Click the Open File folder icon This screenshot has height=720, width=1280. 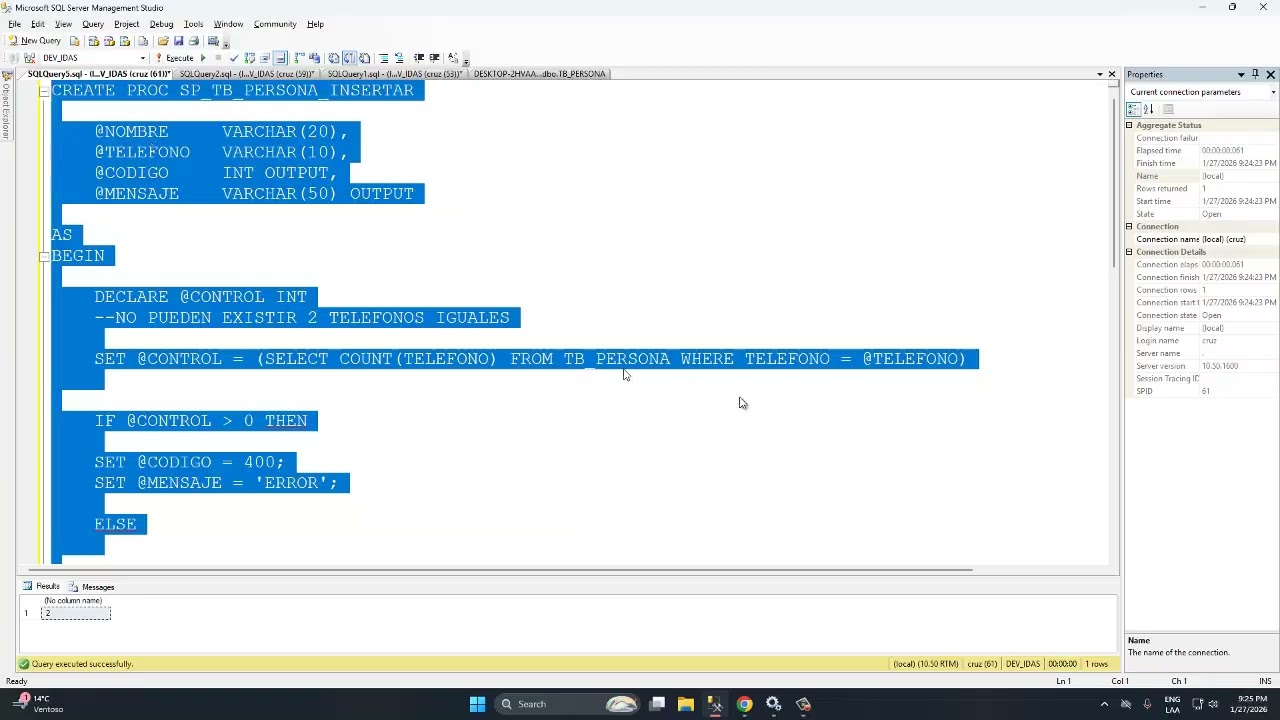coord(163,41)
